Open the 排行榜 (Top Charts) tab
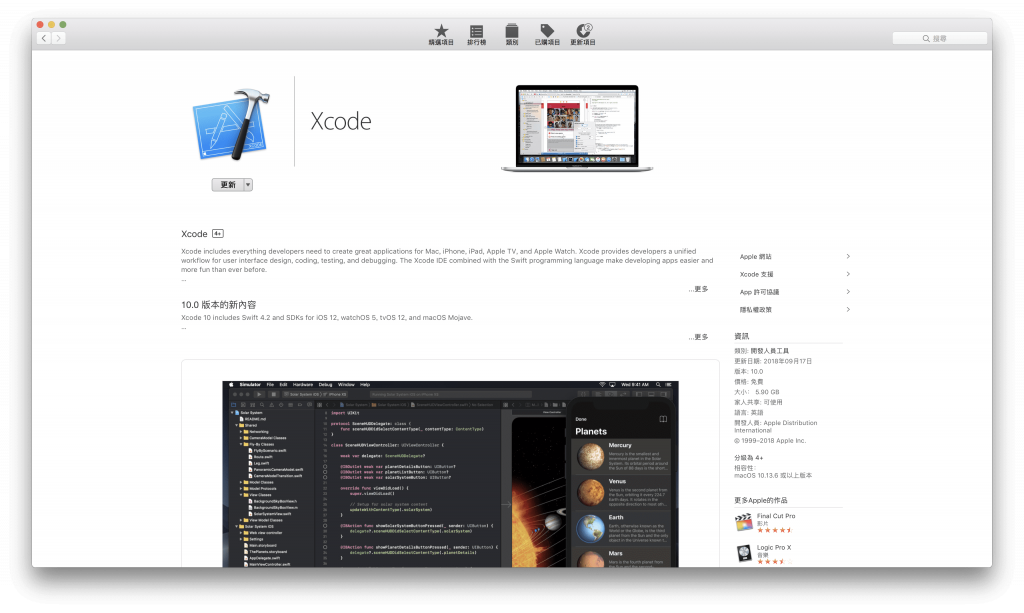This screenshot has width=1024, height=613. click(476, 35)
